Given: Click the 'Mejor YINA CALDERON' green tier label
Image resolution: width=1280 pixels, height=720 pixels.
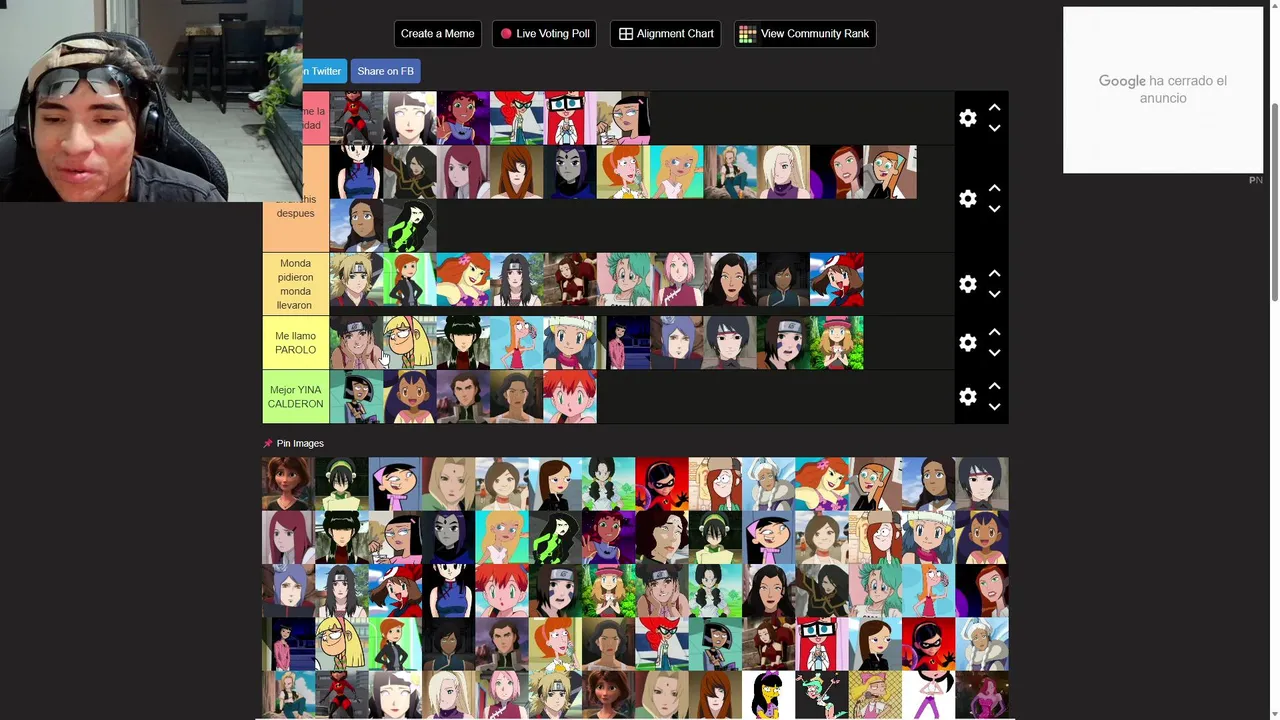Looking at the screenshot, I should [x=295, y=397].
